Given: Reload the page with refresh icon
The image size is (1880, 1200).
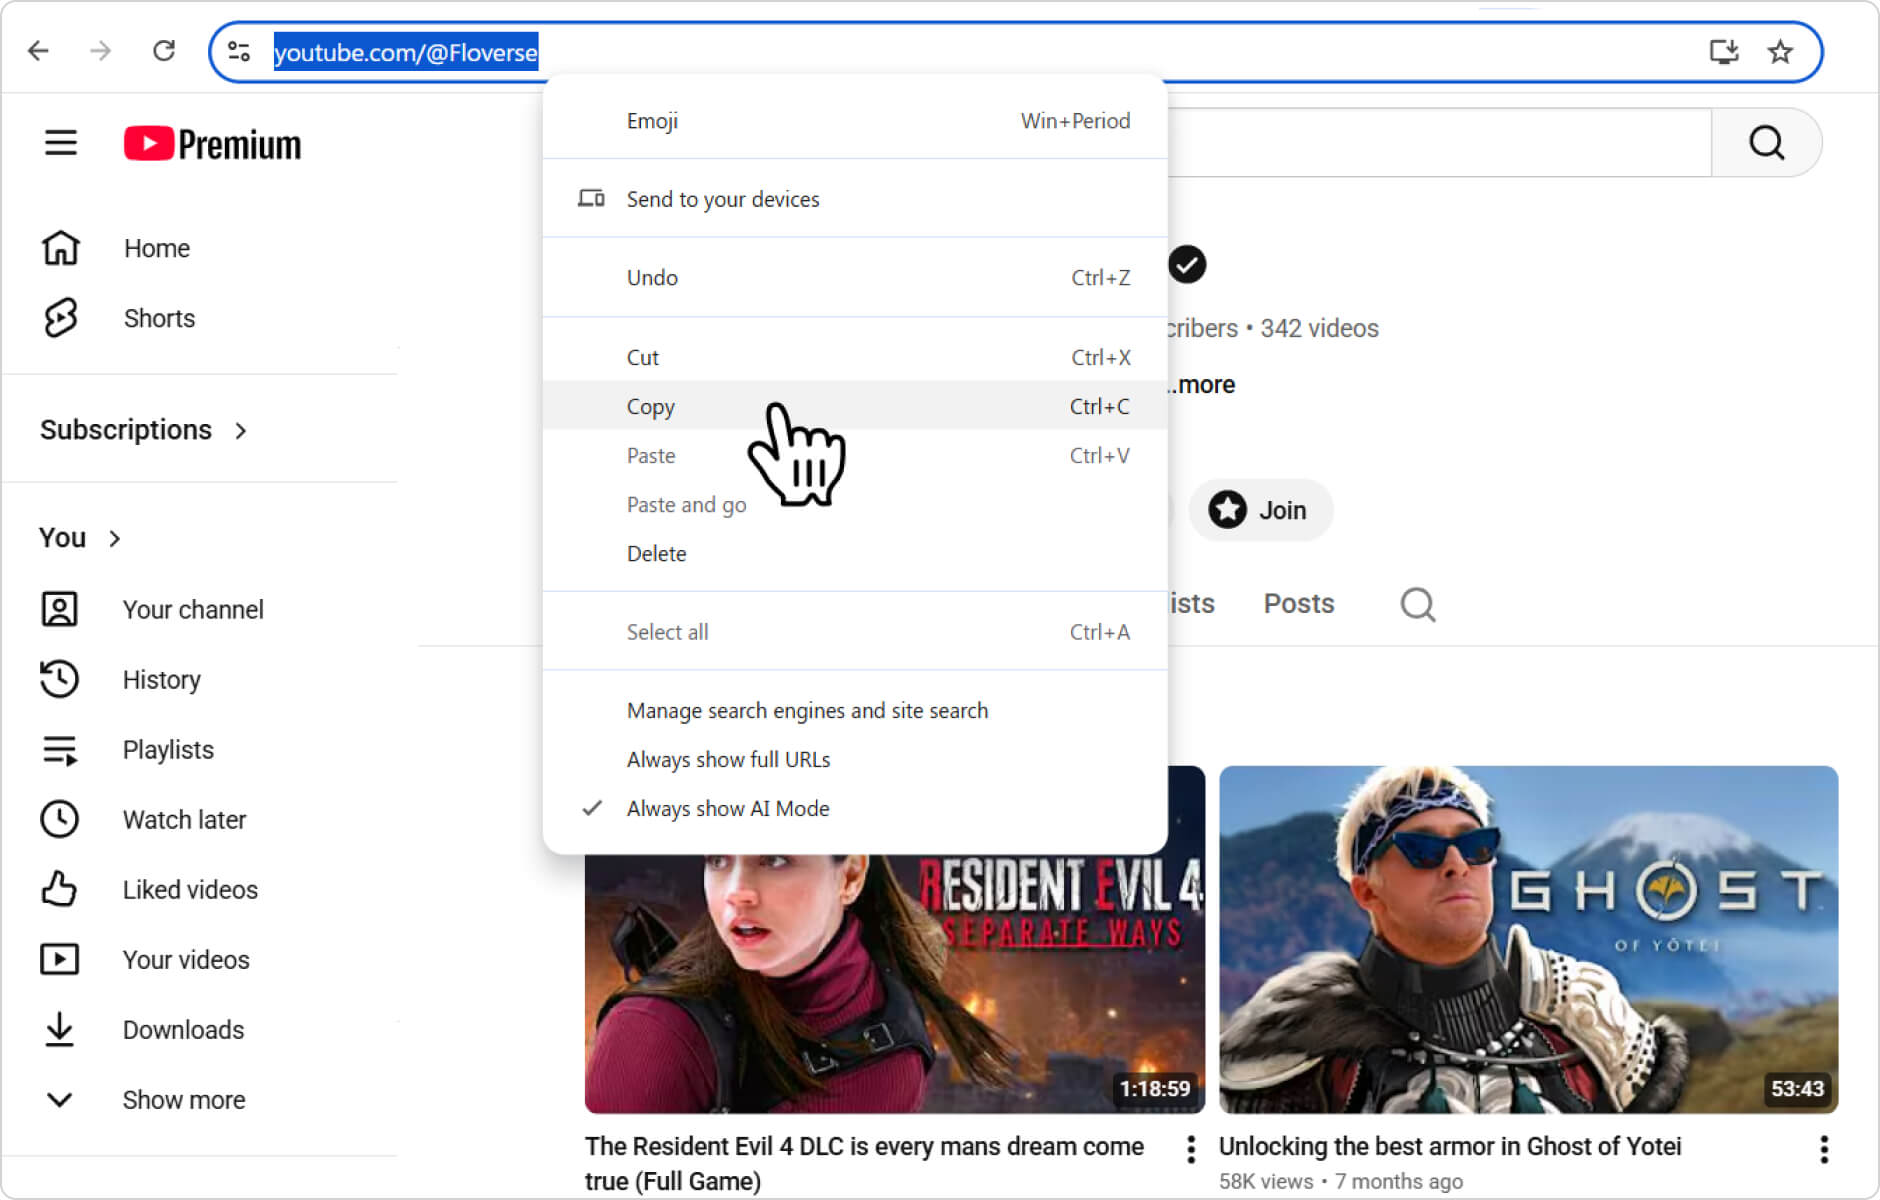Looking at the screenshot, I should (164, 51).
